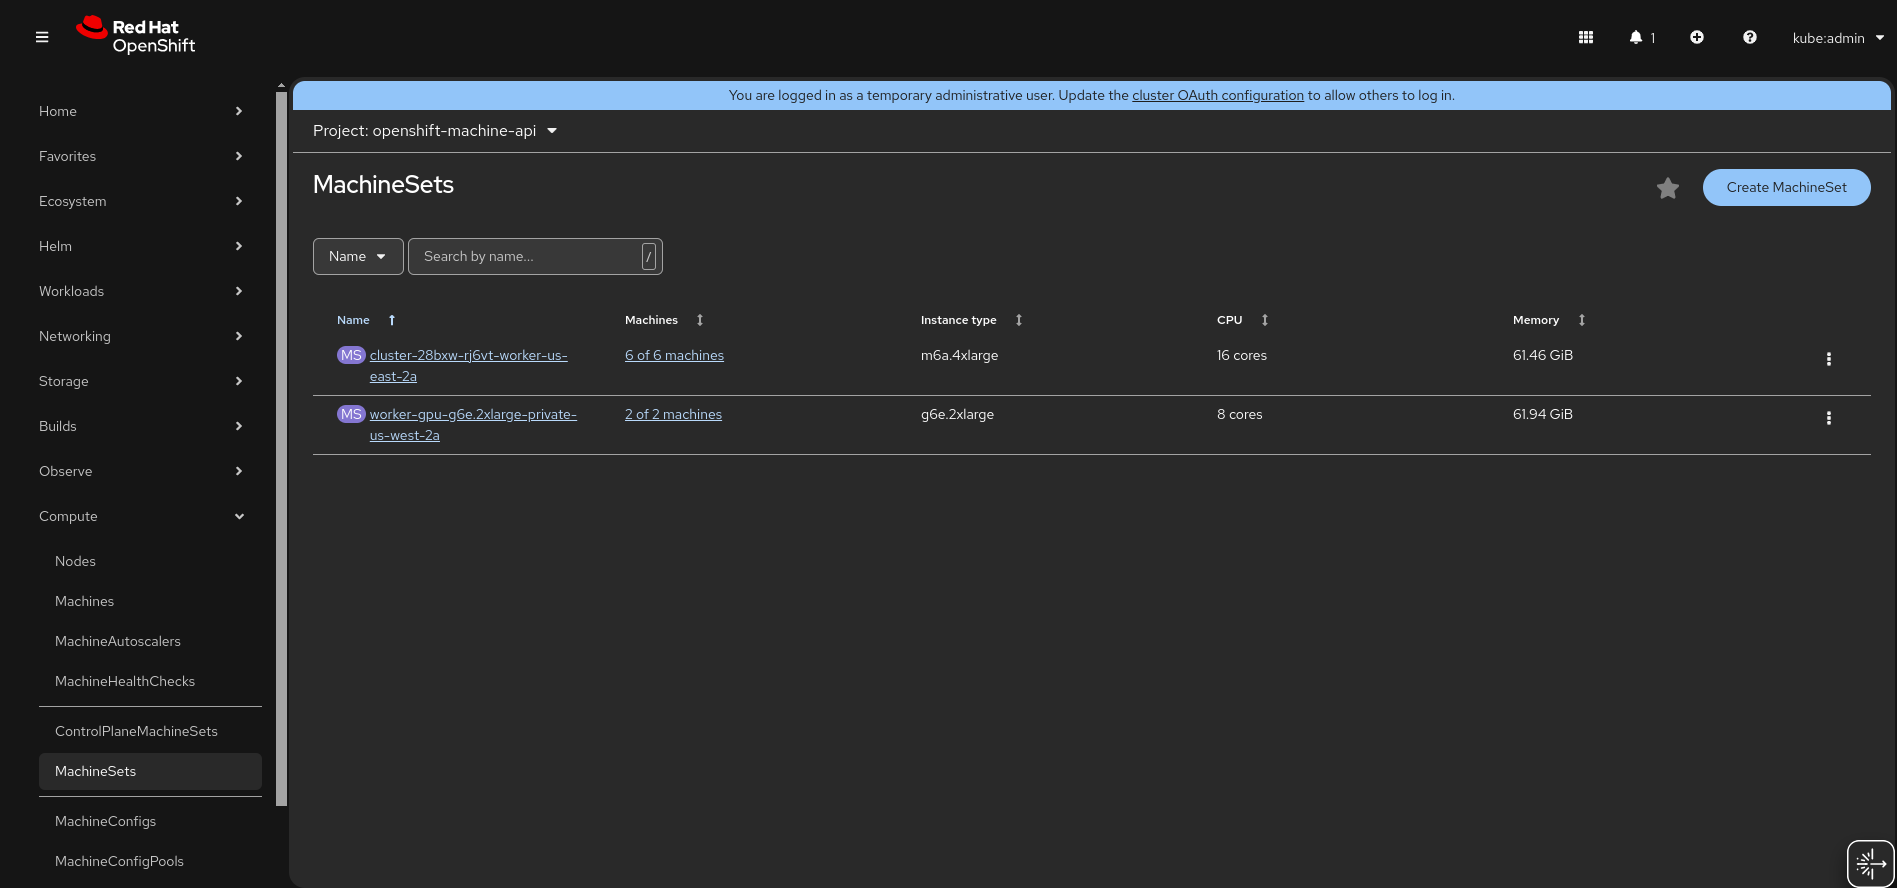This screenshot has width=1897, height=888.
Task: Open the kube:admin user dropdown
Action: pyautogui.click(x=1838, y=38)
